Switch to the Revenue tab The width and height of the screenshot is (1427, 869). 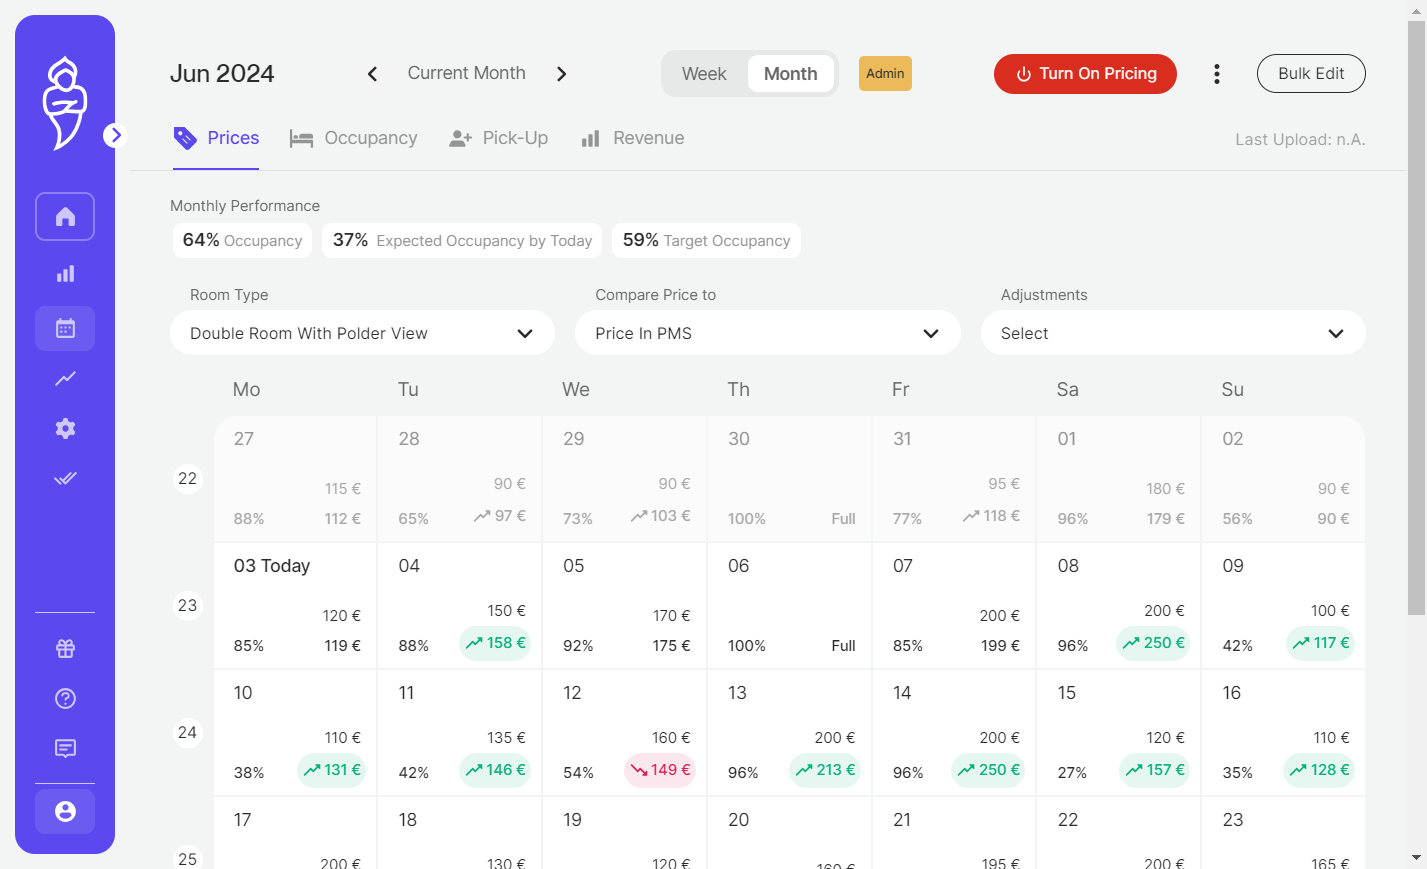632,138
